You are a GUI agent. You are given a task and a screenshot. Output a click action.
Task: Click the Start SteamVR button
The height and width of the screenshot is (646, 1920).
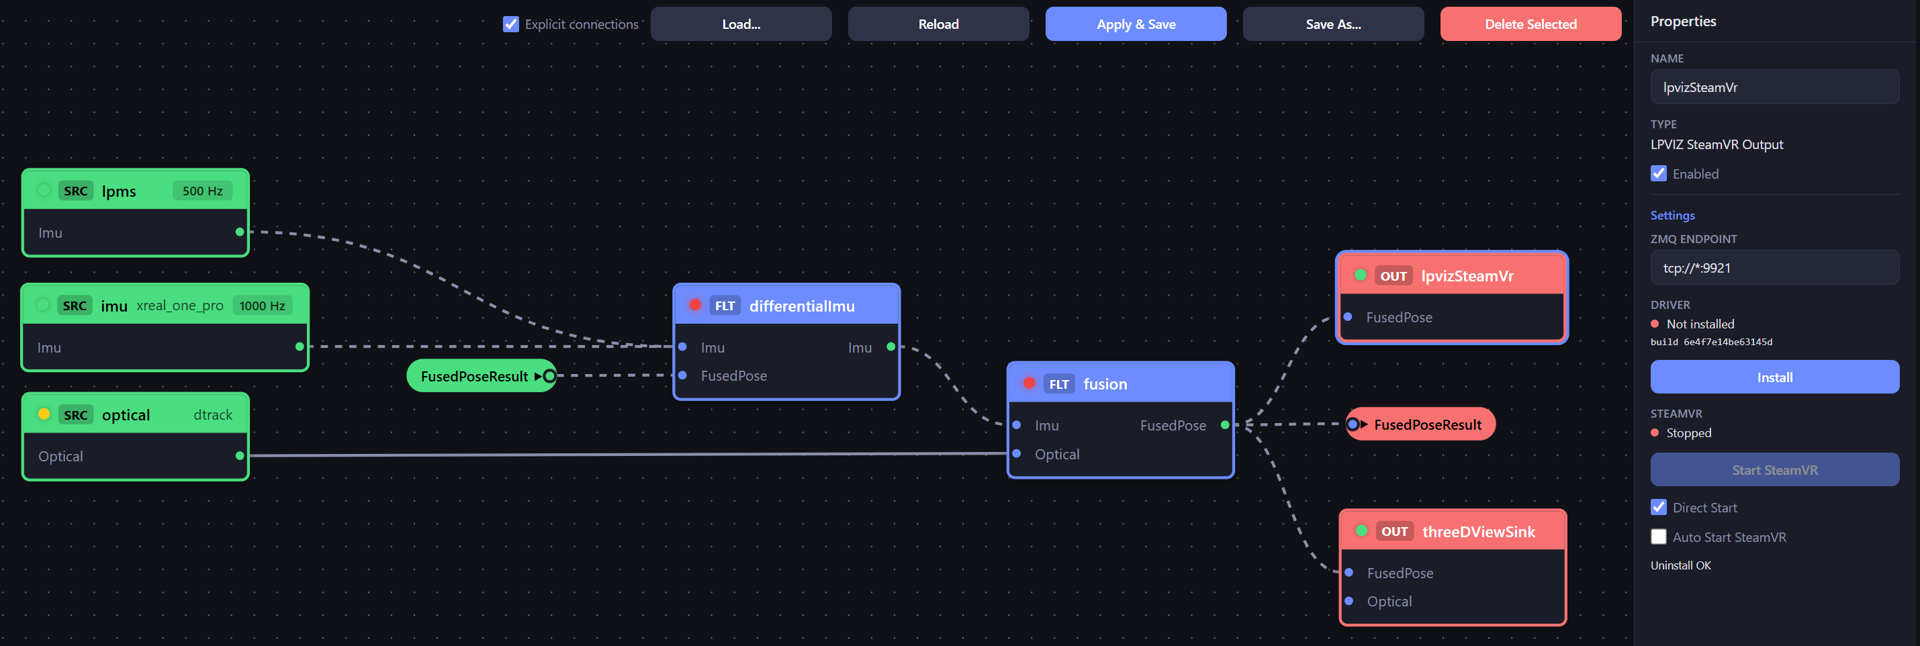point(1774,470)
